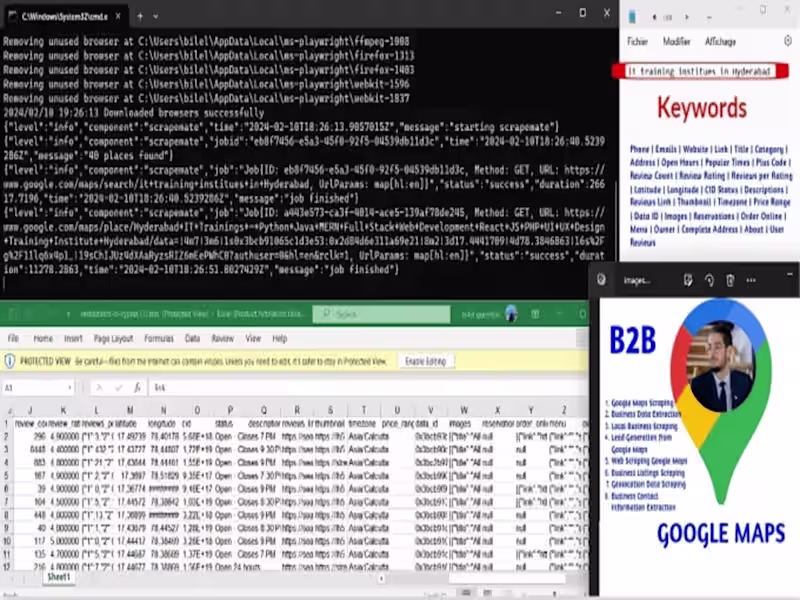Switch to the Page Layout tab in Excel
This screenshot has width=800, height=600.
(113, 338)
